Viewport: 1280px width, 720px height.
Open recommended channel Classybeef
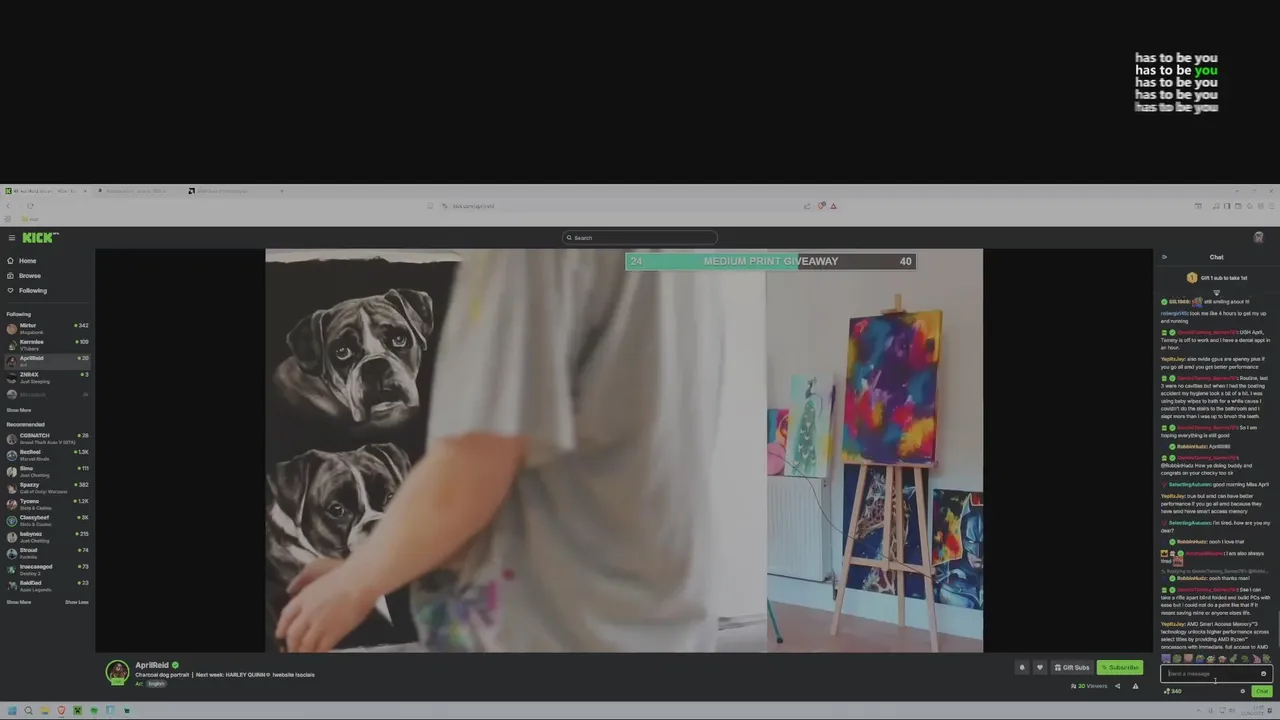tap(47, 519)
